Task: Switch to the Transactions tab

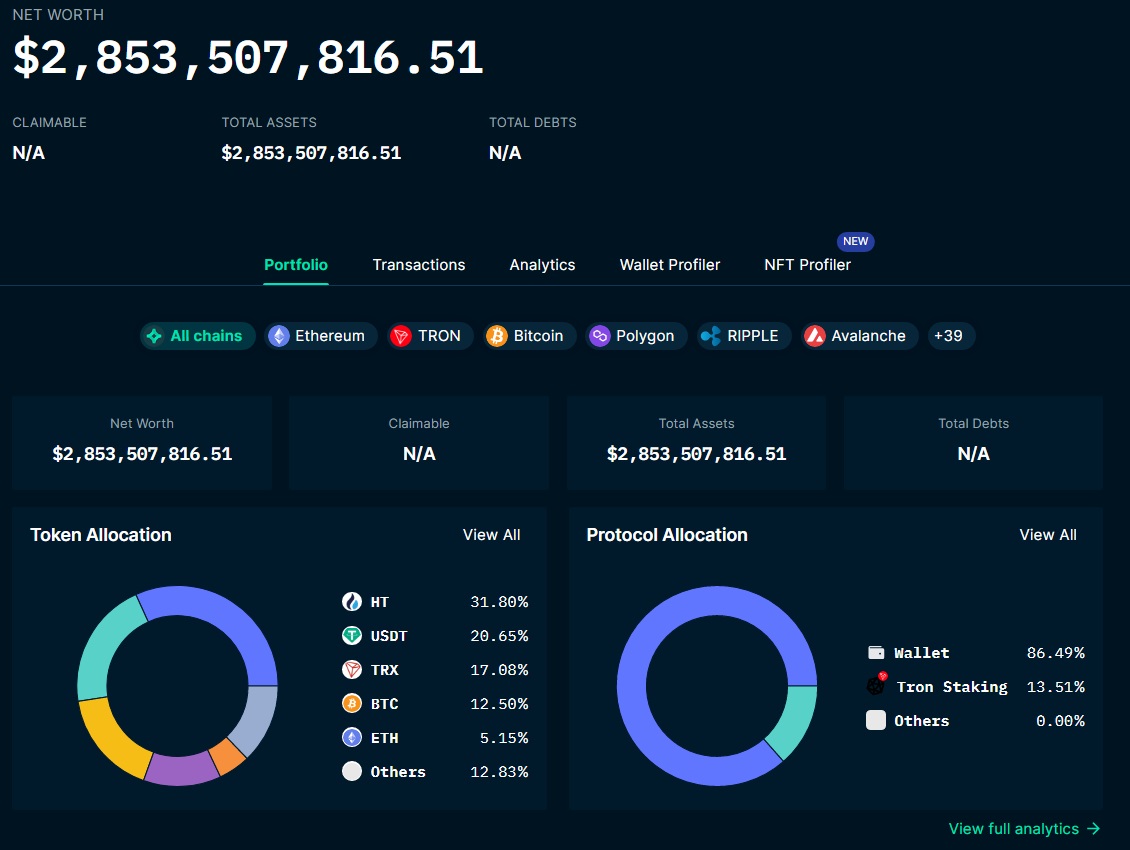Action: click(419, 265)
